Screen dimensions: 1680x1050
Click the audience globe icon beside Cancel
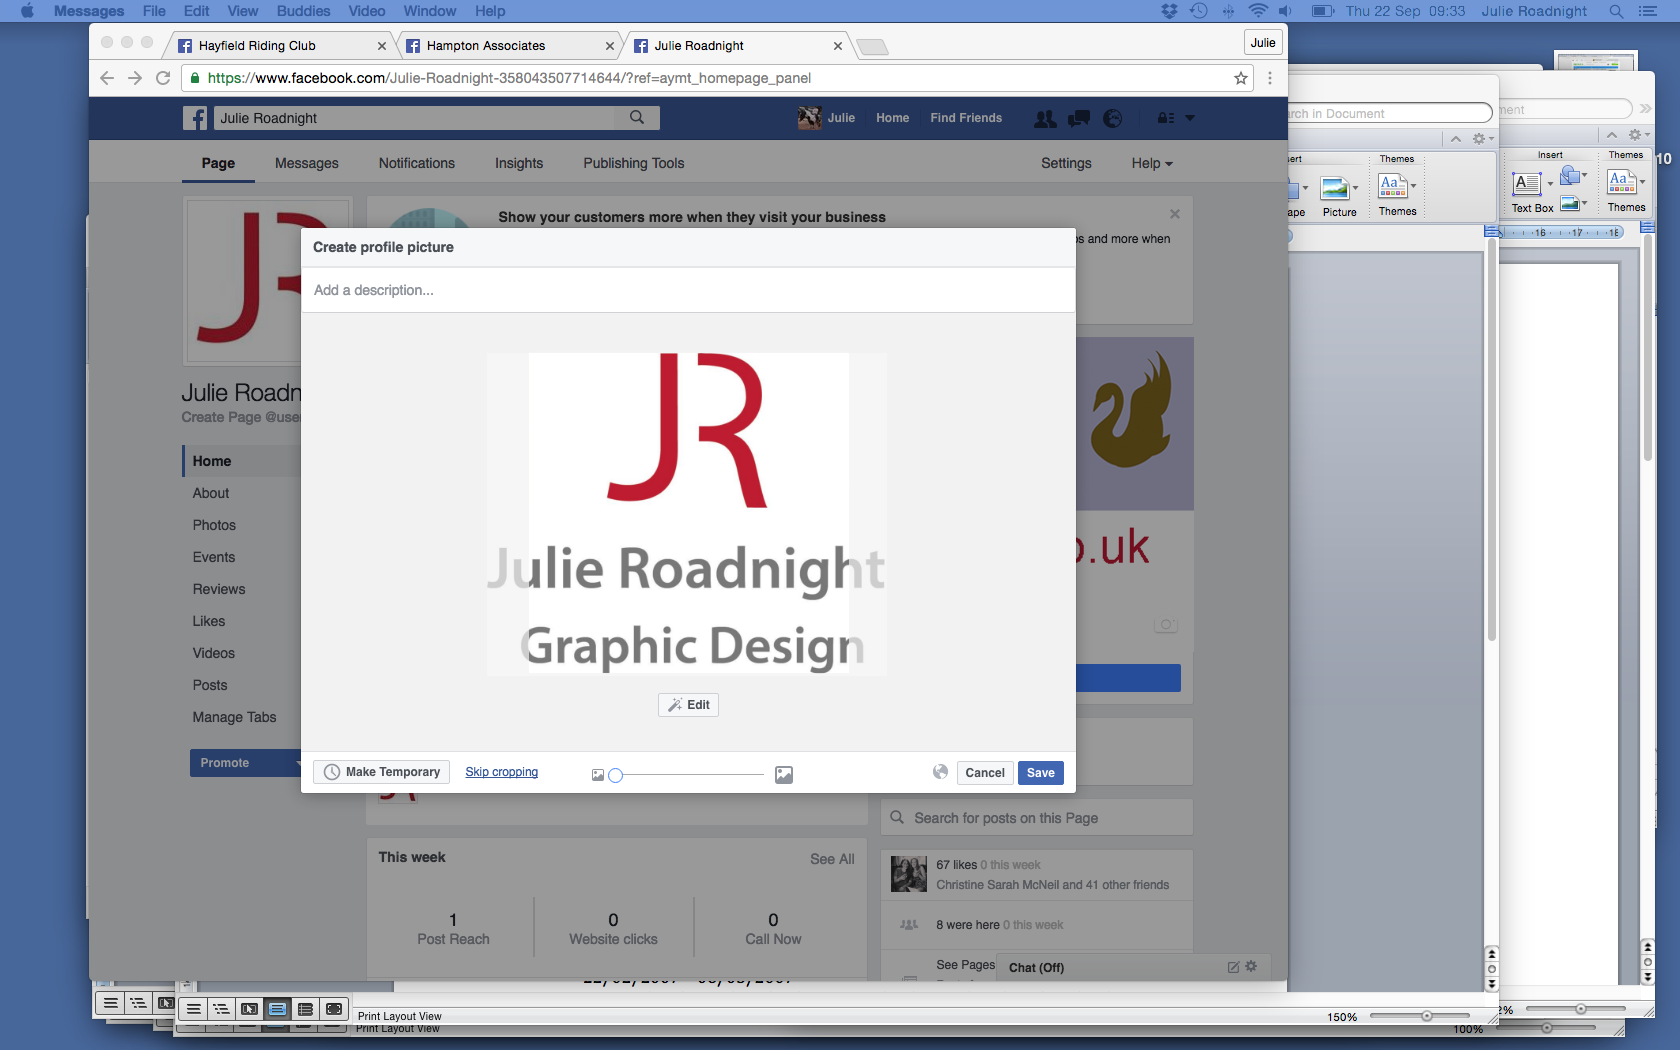[x=940, y=772]
